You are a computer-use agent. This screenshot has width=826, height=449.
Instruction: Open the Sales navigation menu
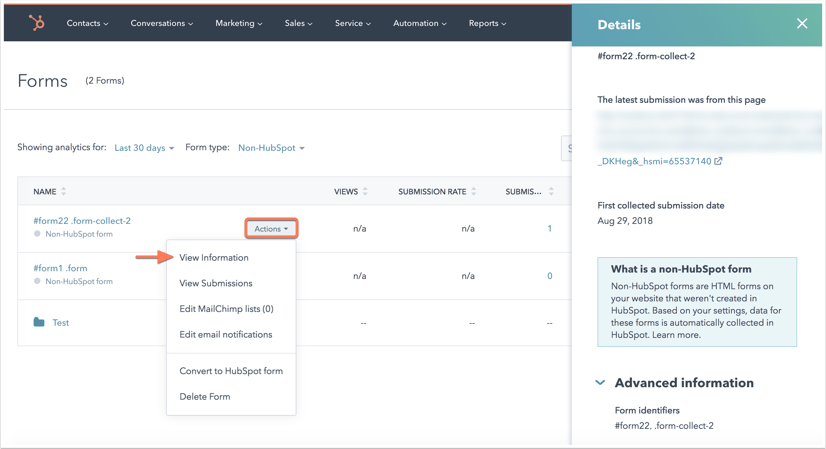point(298,23)
